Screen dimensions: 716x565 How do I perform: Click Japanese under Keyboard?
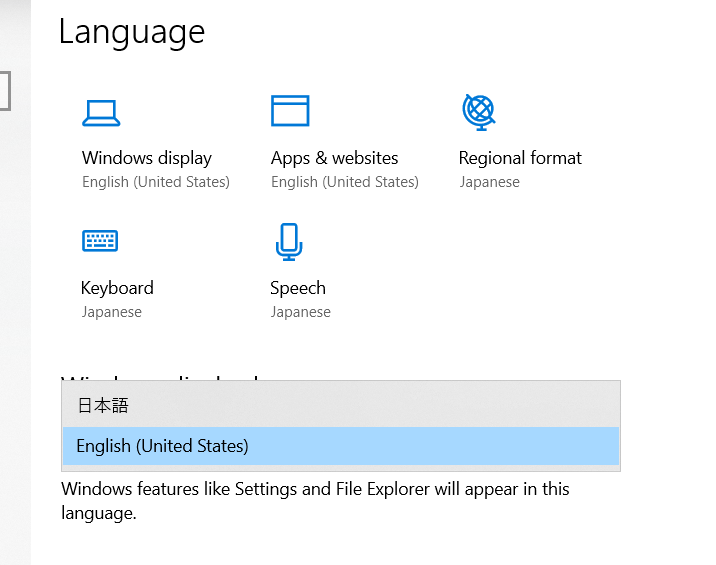111,312
